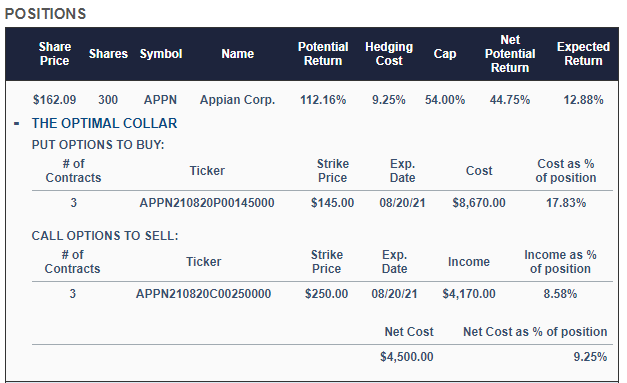Select the 12.88% expected return value
Screen dimensions: 627x383
(583, 100)
